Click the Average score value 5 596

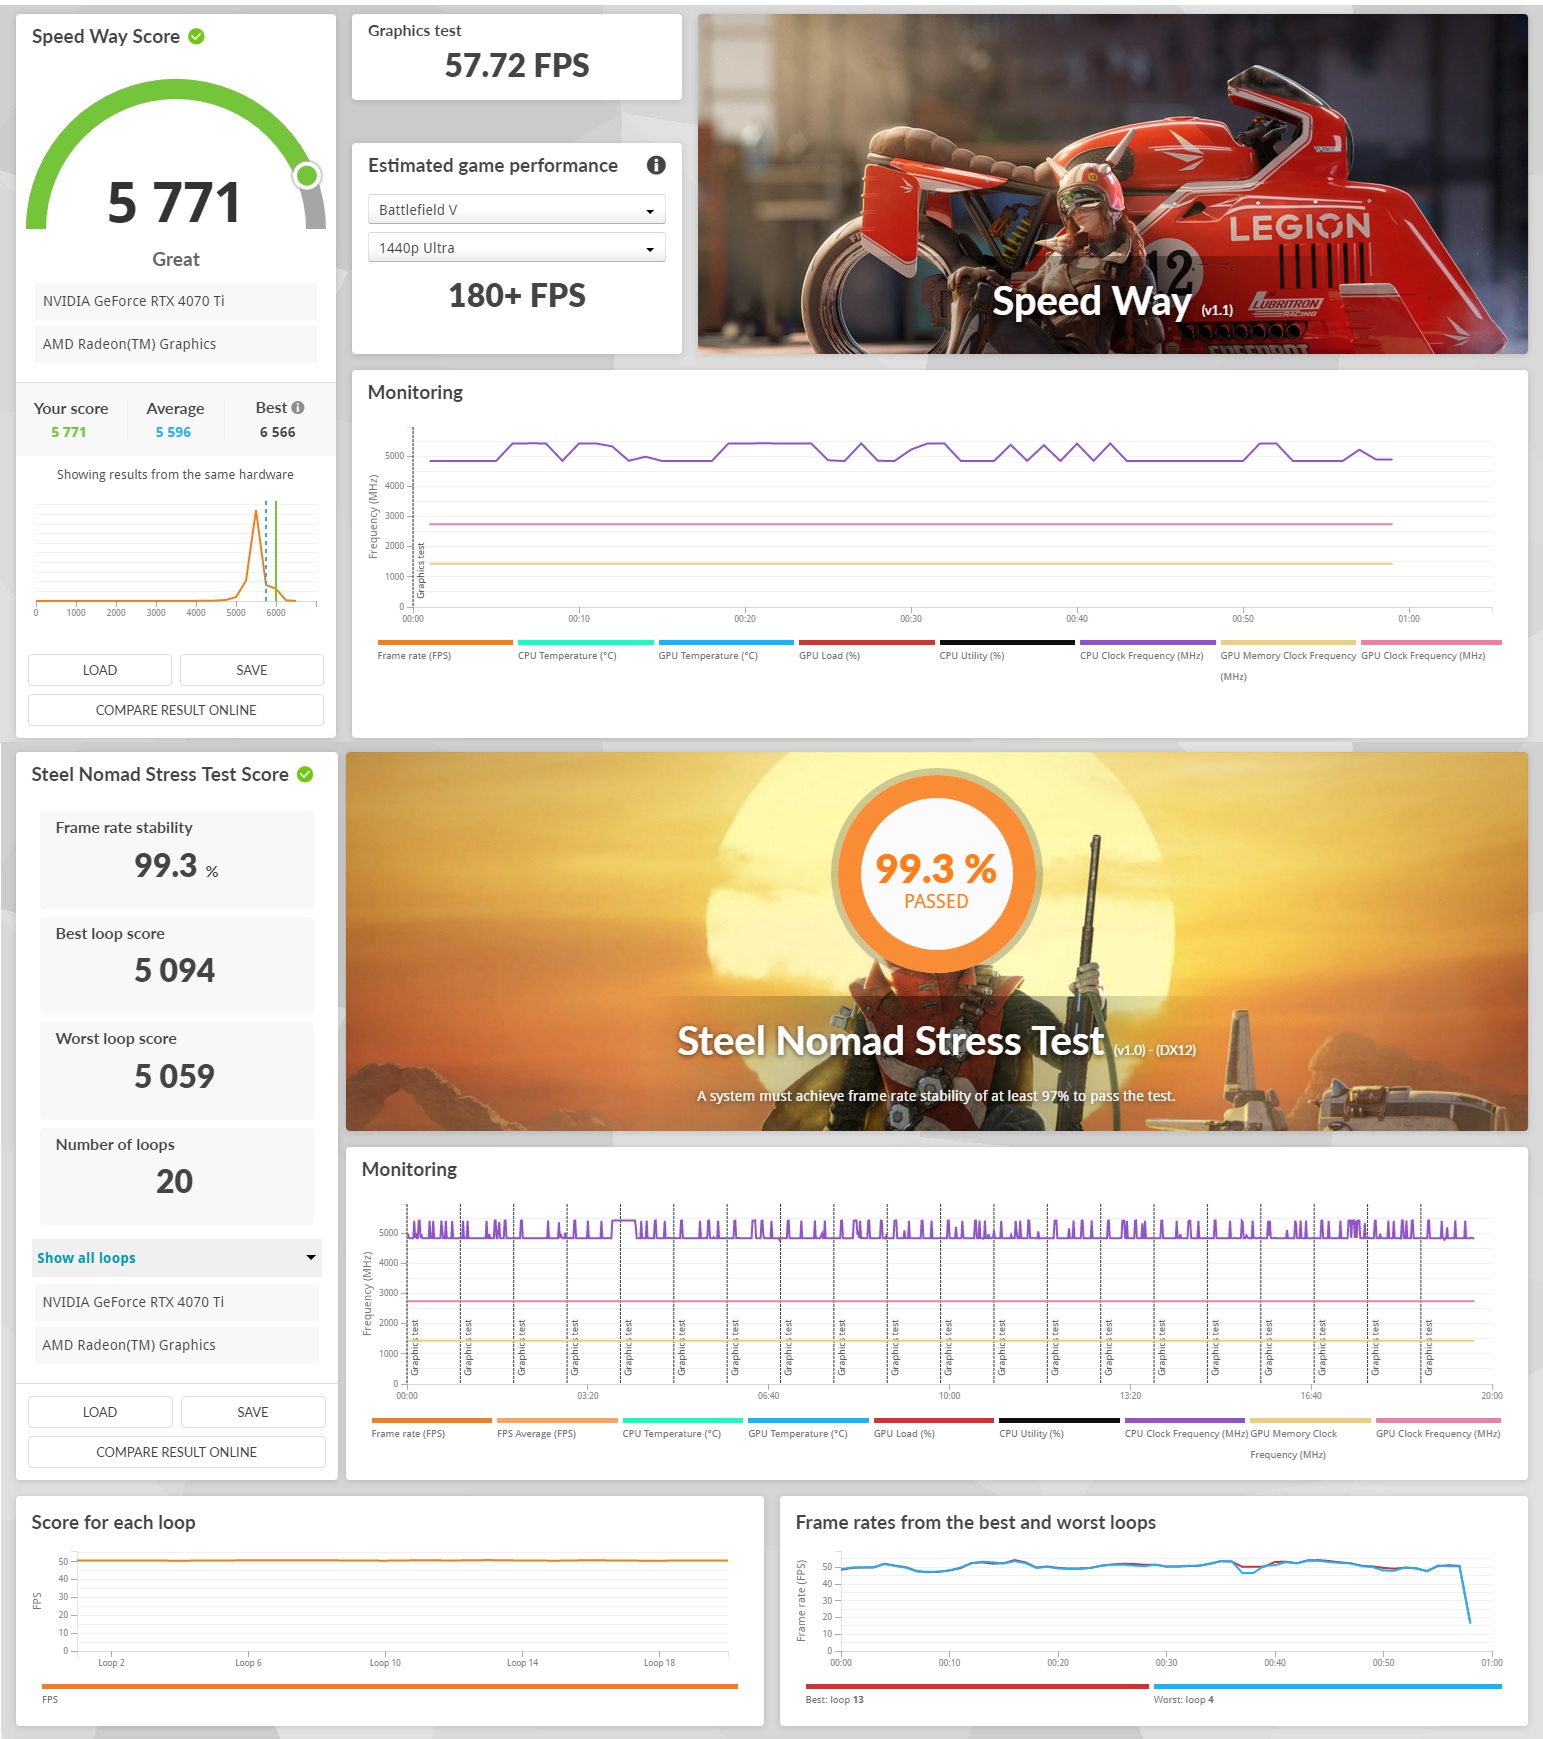pos(173,432)
